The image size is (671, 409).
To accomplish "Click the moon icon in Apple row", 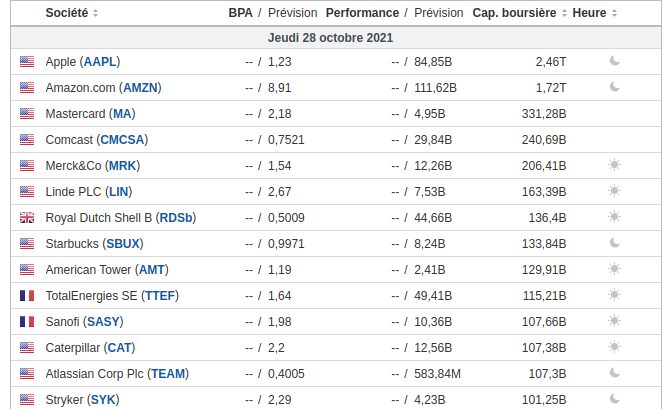I will point(614,61).
